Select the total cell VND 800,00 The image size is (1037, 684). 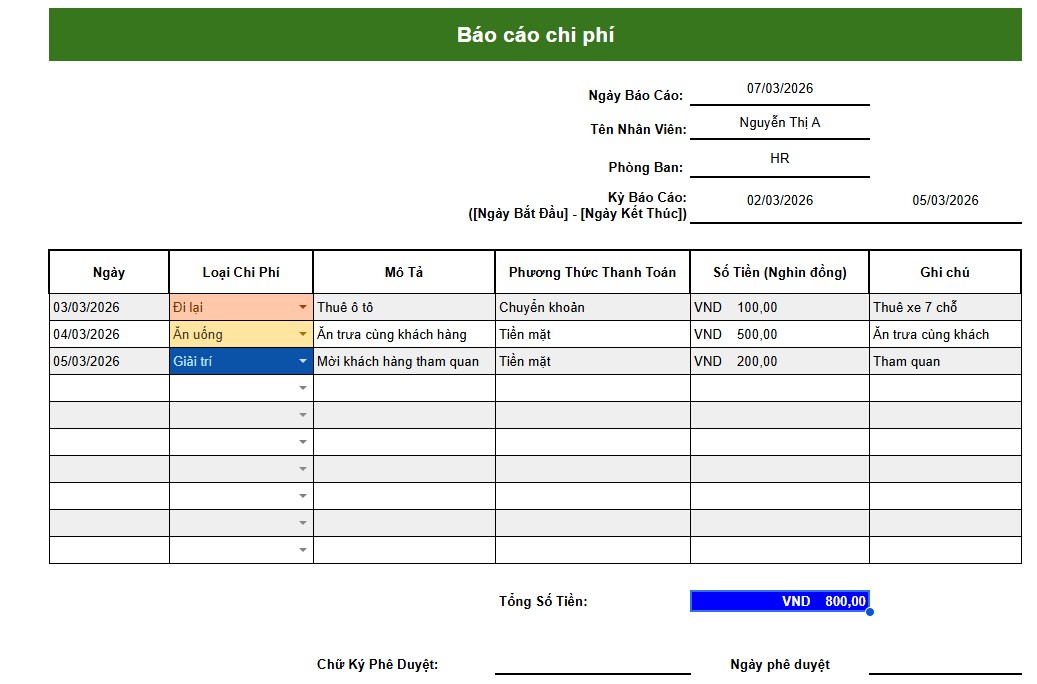780,601
